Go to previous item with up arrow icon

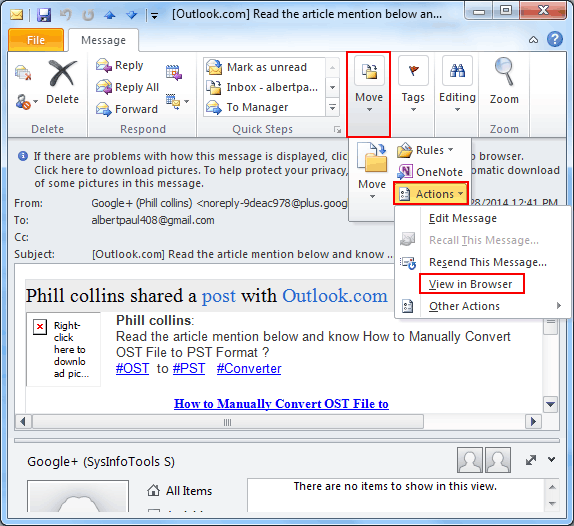pos(109,15)
